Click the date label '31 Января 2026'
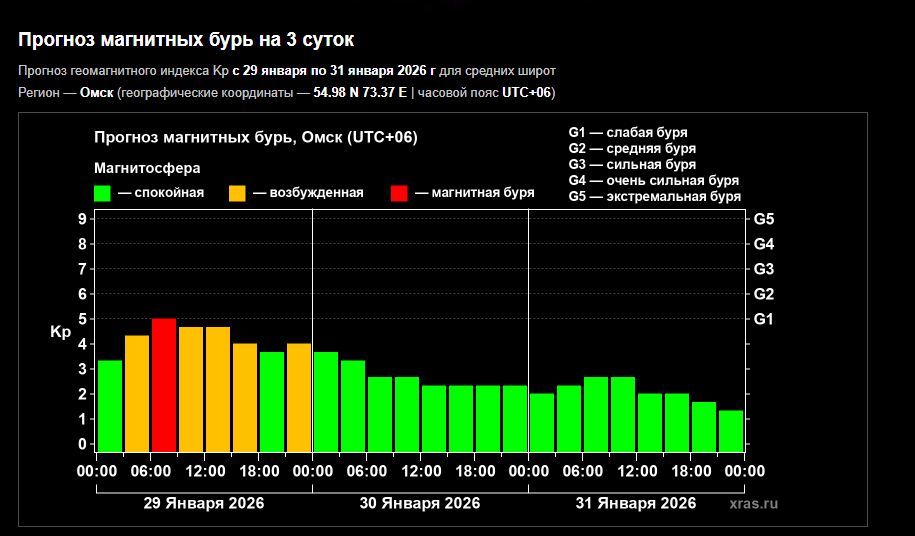915x536 pixels. pos(635,503)
